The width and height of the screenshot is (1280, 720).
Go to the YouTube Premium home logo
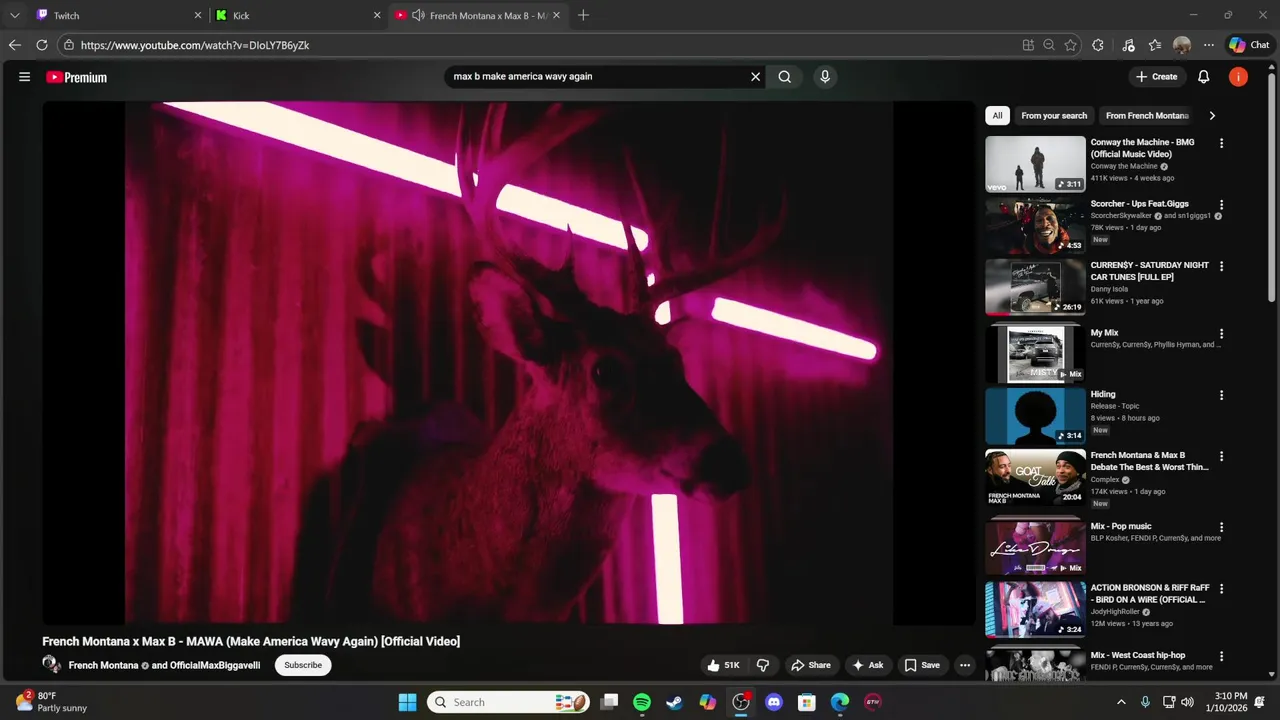(x=76, y=77)
